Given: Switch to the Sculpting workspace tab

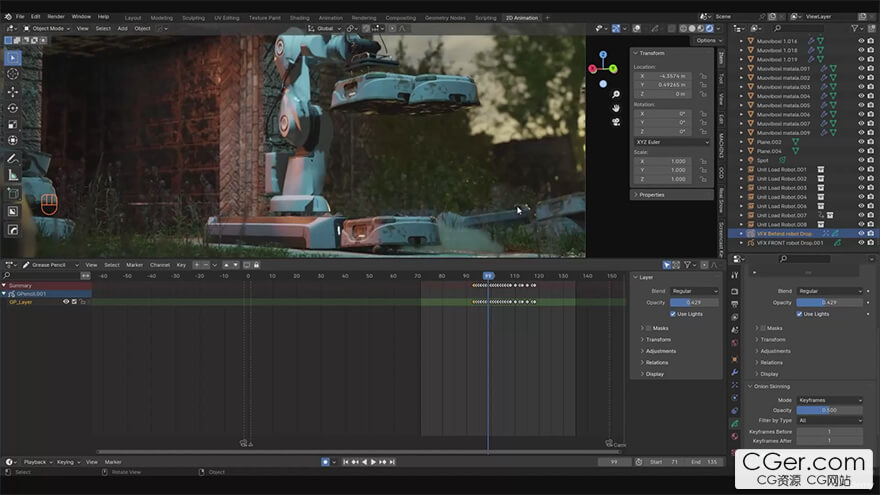Looking at the screenshot, I should [193, 18].
